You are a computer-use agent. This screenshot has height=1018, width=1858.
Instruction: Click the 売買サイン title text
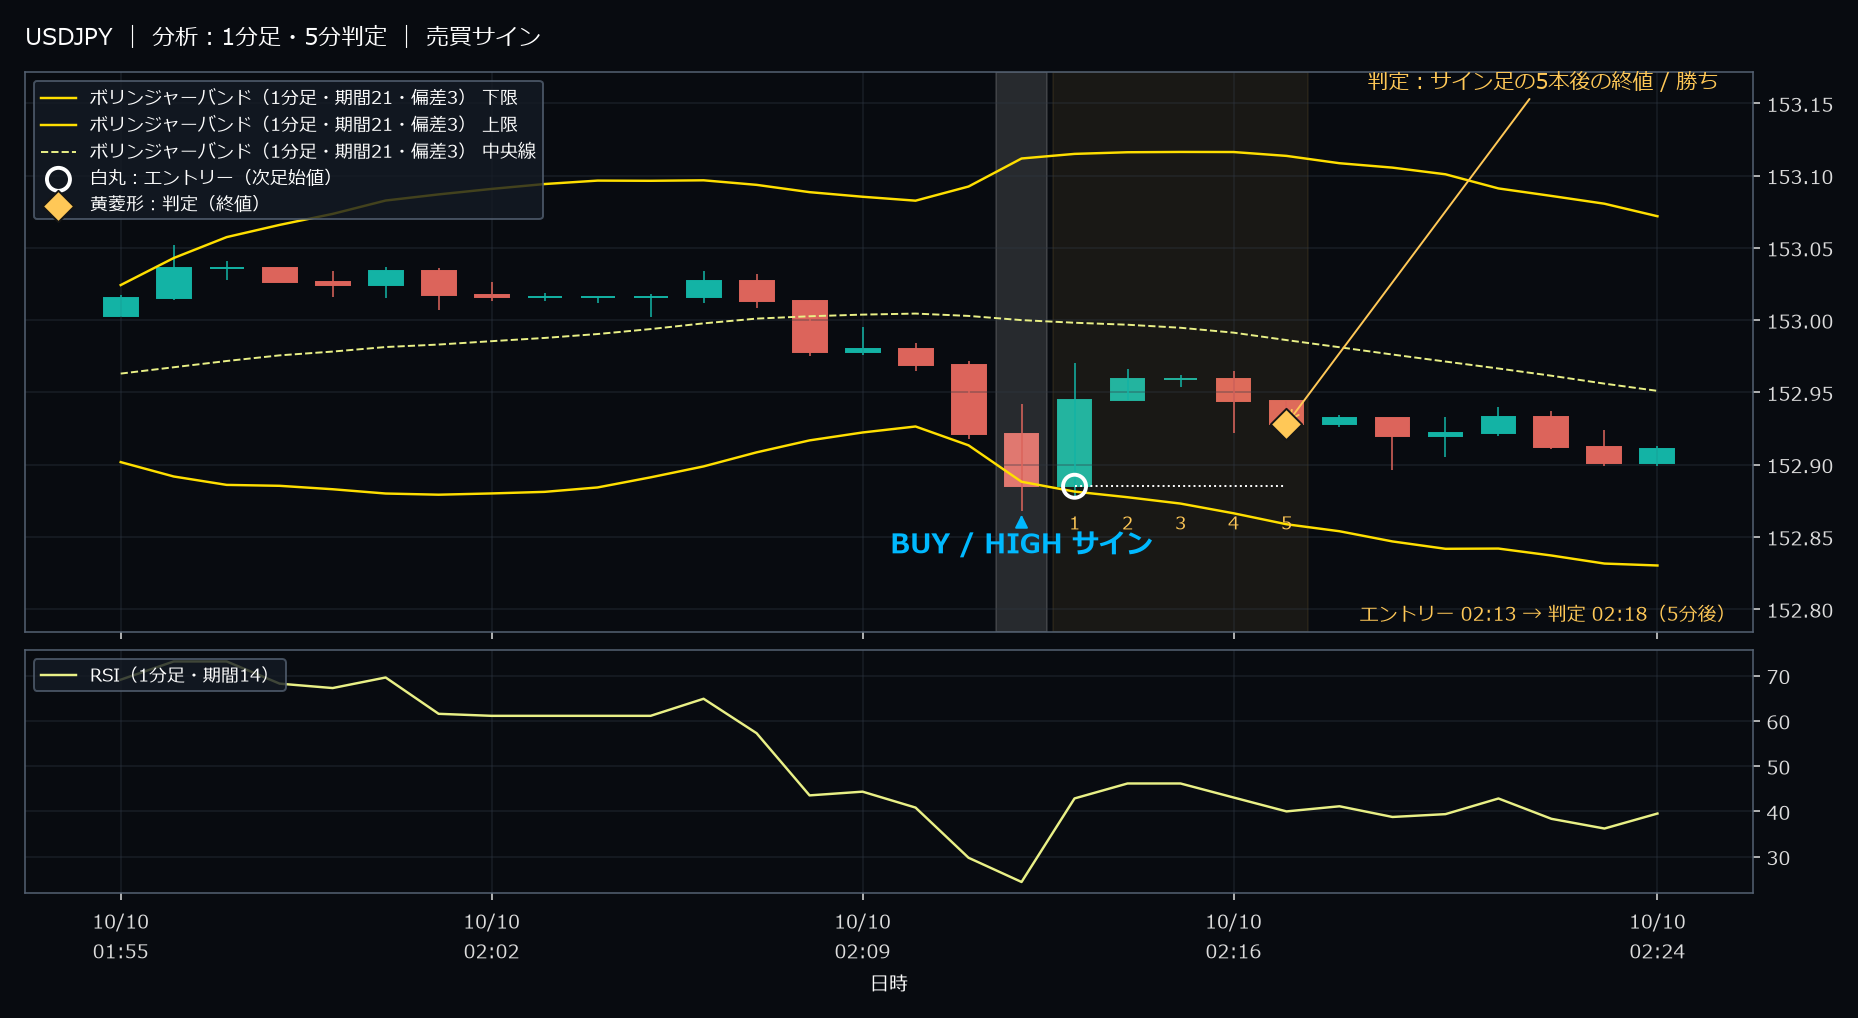(x=484, y=37)
